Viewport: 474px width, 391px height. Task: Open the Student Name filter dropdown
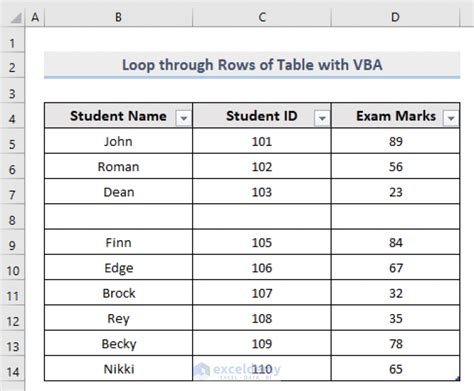pos(184,118)
